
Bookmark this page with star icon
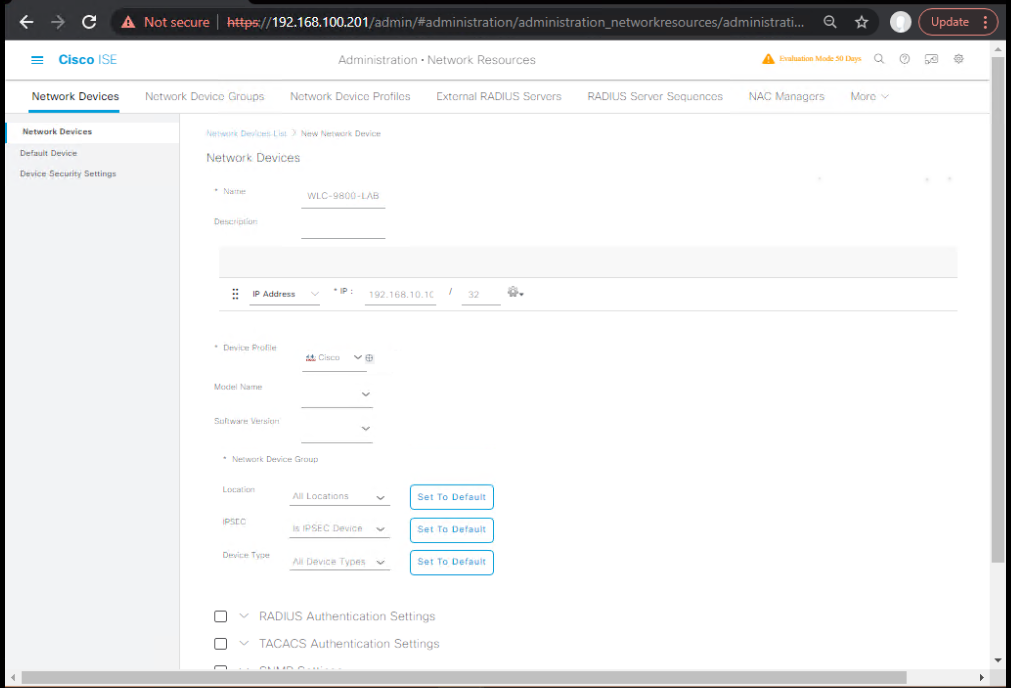pyautogui.click(x=861, y=22)
